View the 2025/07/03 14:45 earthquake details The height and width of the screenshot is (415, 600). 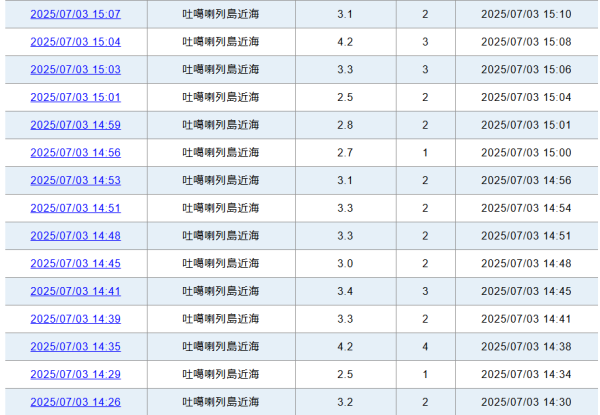point(75,264)
